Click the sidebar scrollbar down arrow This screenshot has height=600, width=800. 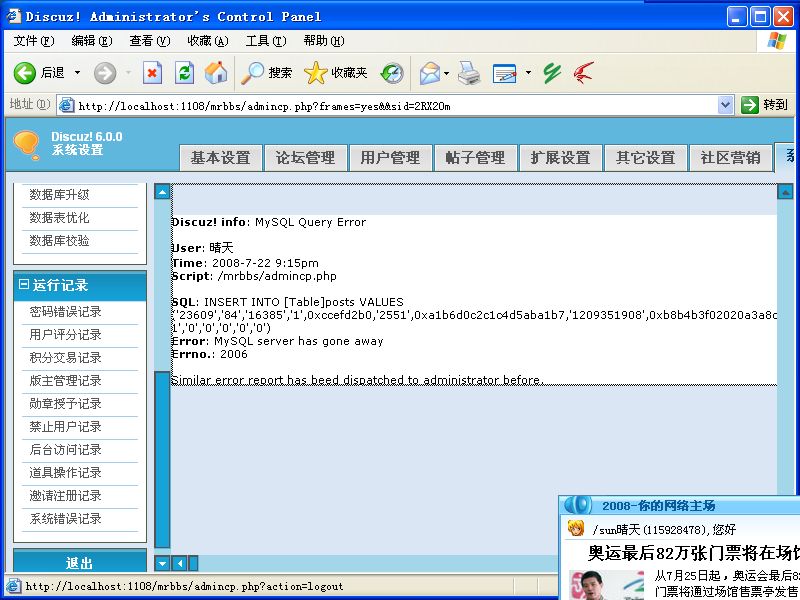click(162, 563)
